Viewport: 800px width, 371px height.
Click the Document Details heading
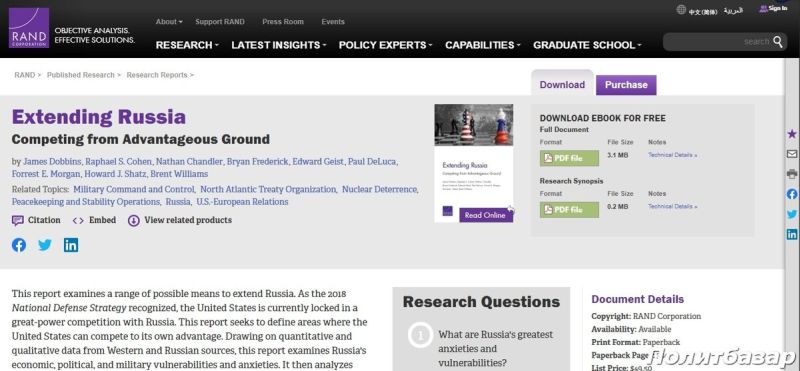(x=637, y=300)
